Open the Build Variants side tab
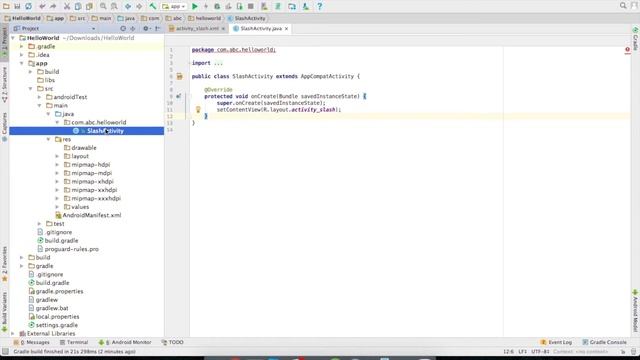Viewport: 640px width, 360px height. pos(4,312)
